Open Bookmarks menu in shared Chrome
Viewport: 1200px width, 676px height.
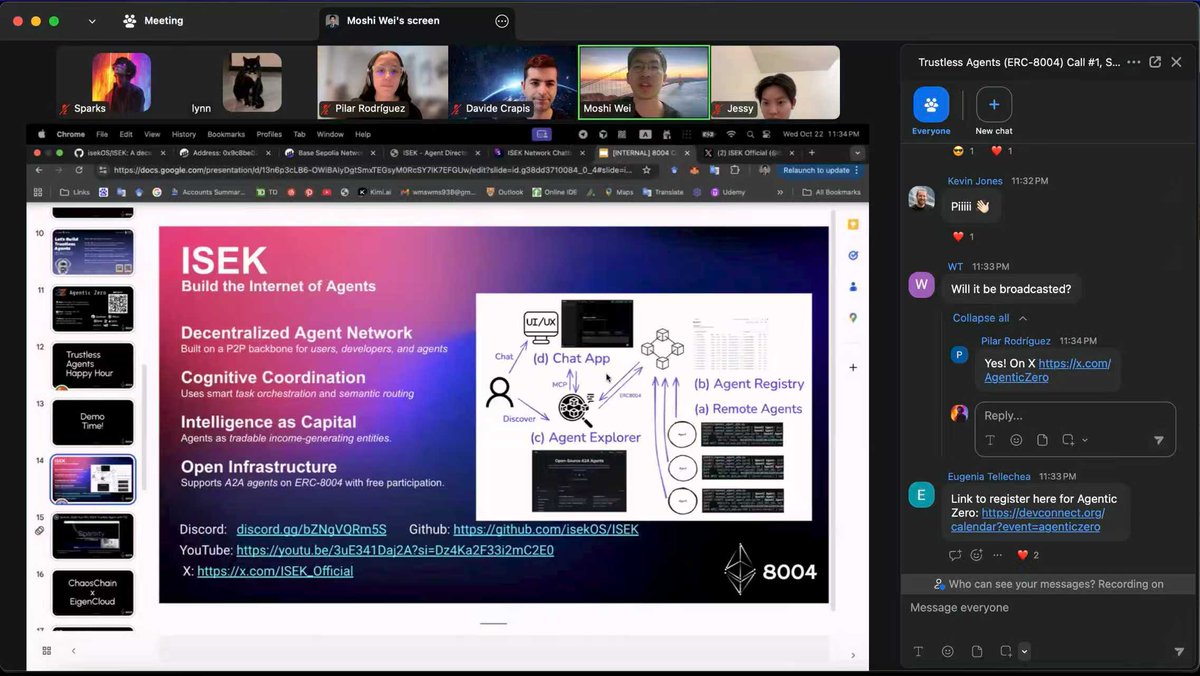point(226,134)
